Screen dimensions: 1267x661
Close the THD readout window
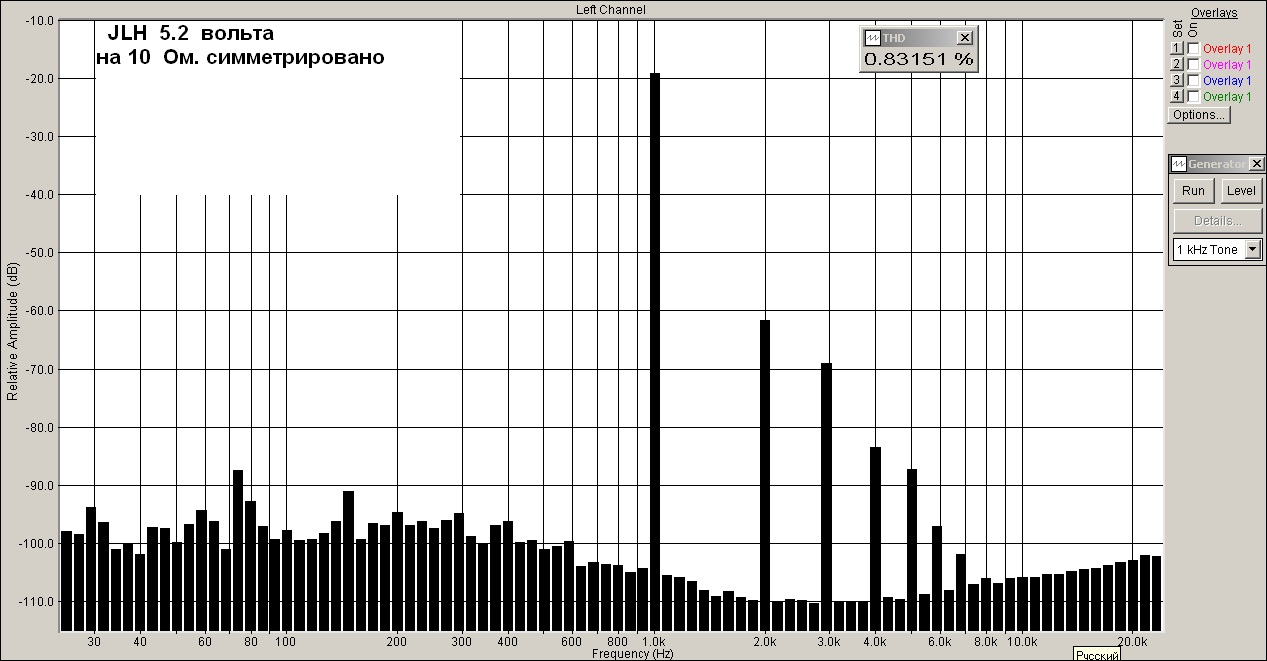tap(964, 37)
